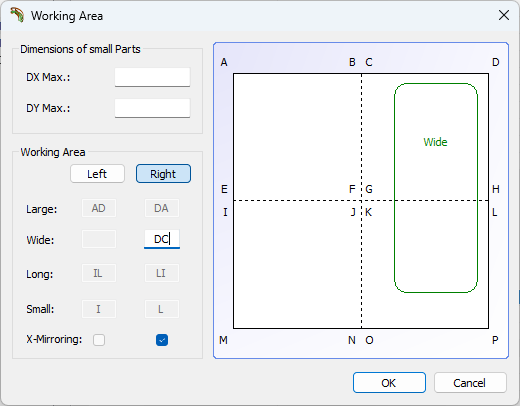This screenshot has height=406, width=520.
Task: Click the empty left Wide field
Action: 99,239
